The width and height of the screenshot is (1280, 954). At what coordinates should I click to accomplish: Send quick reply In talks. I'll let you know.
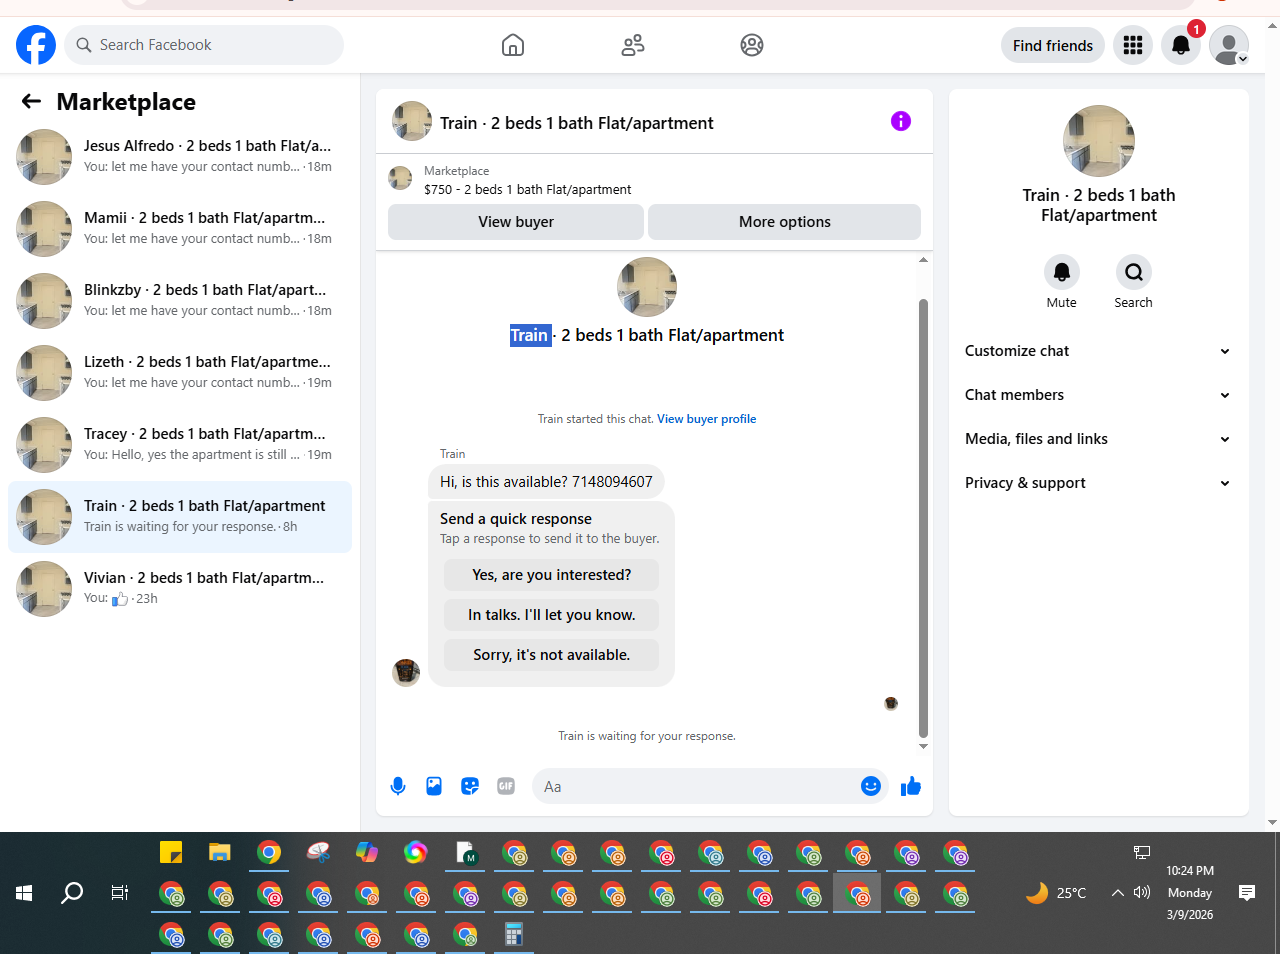(552, 615)
